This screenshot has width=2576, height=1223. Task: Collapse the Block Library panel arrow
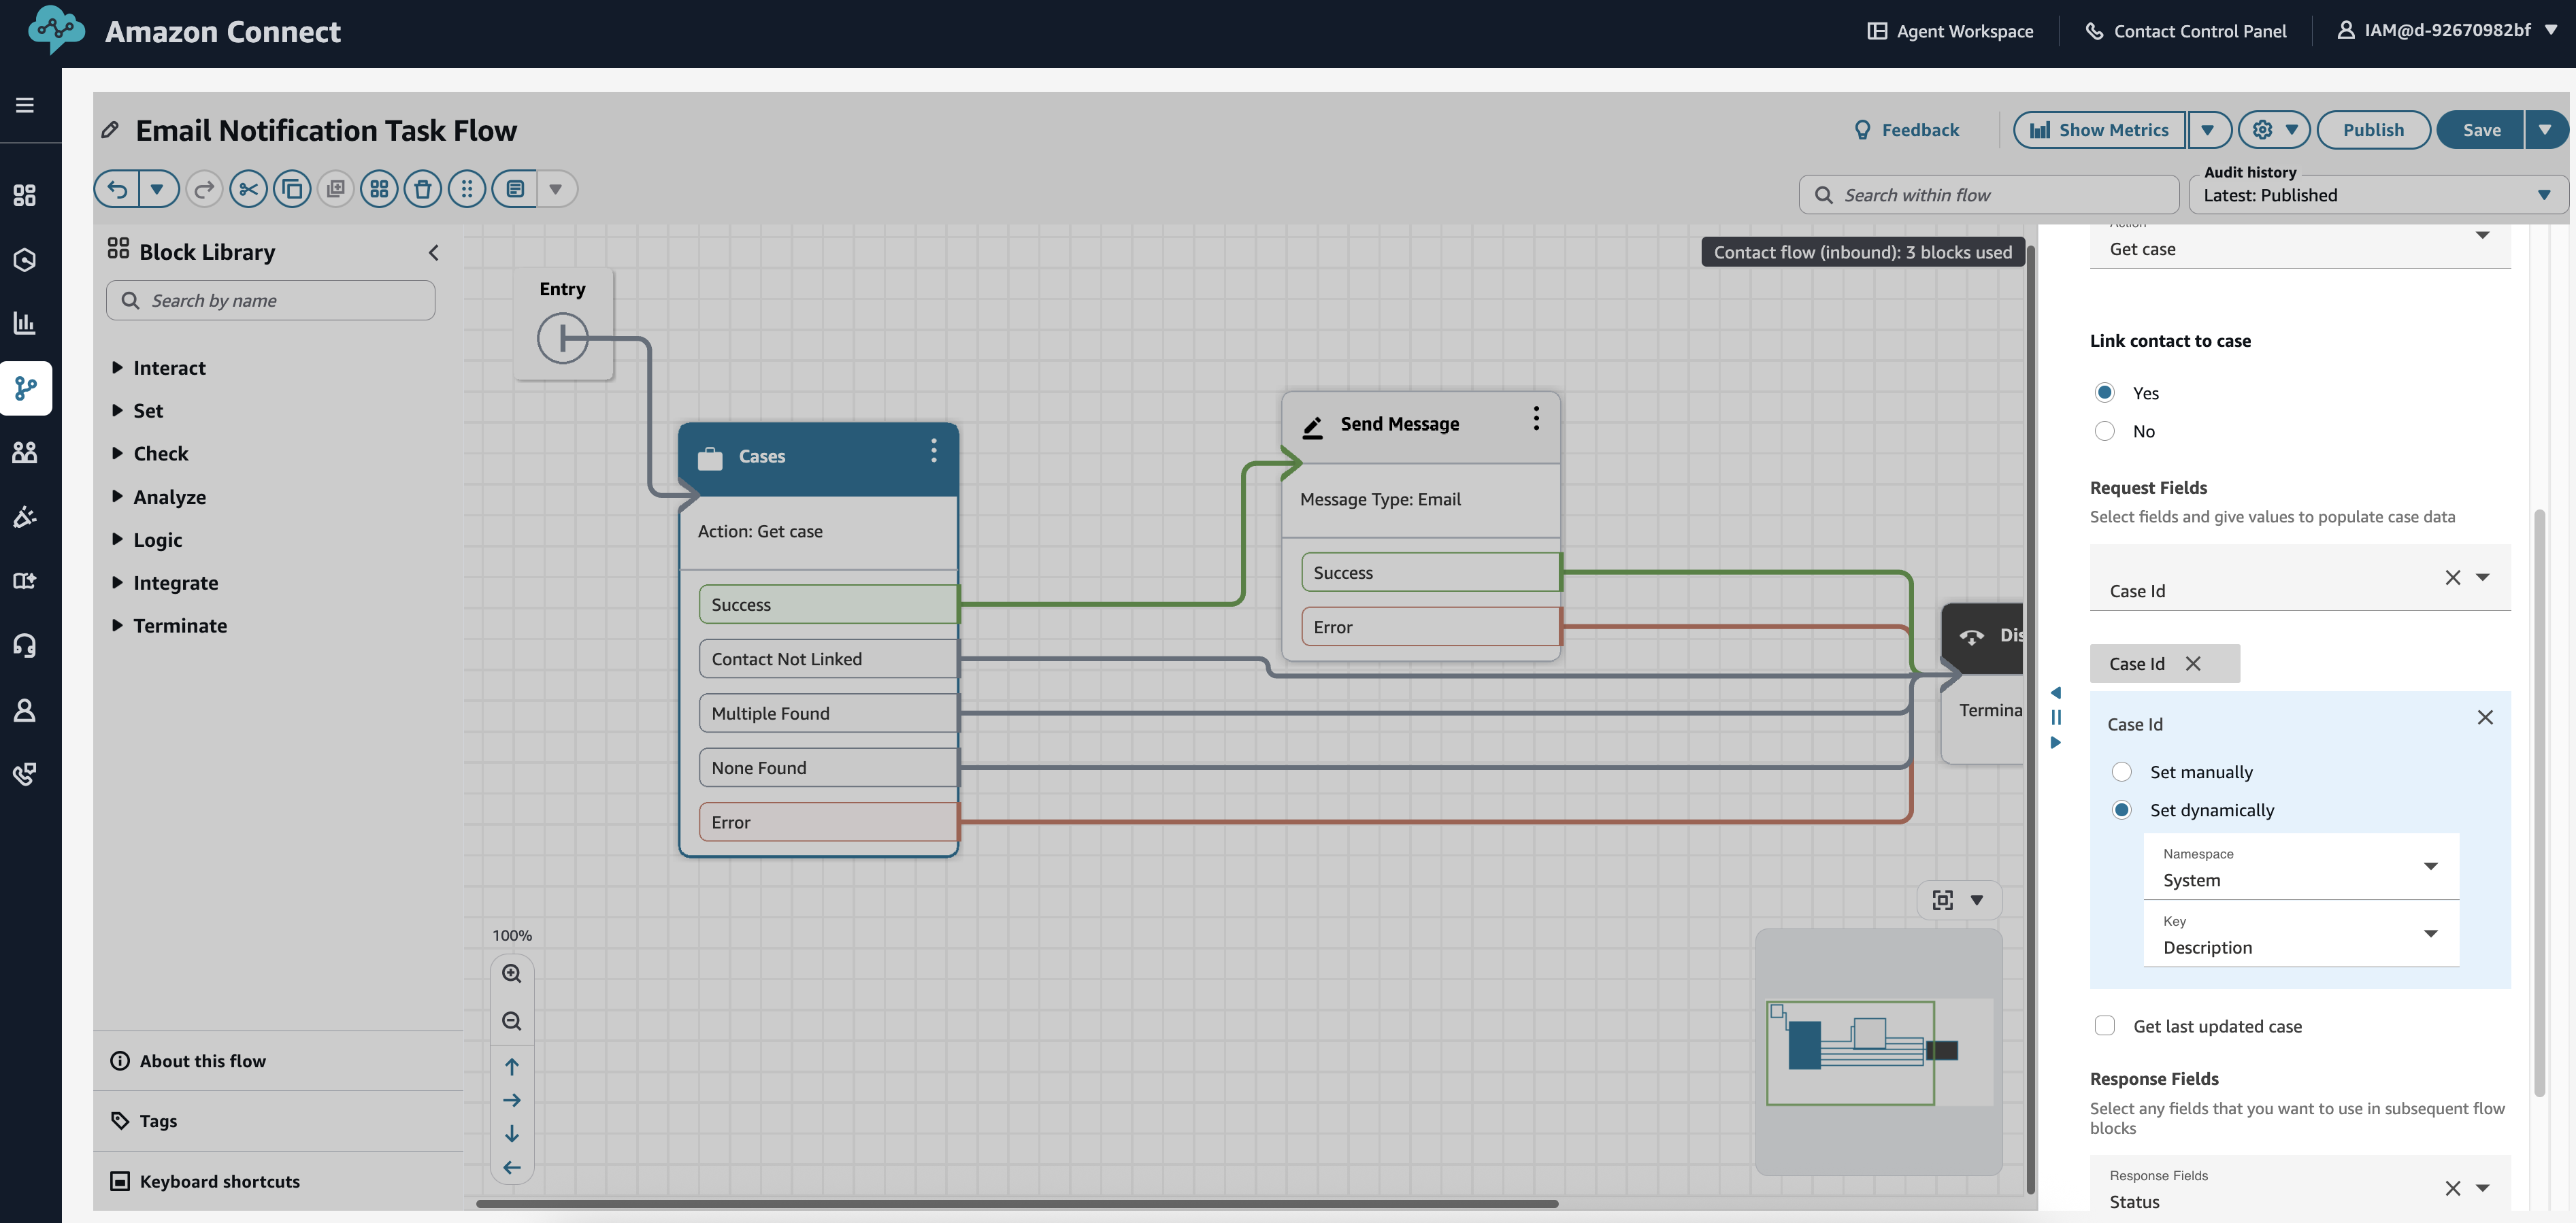click(x=433, y=253)
